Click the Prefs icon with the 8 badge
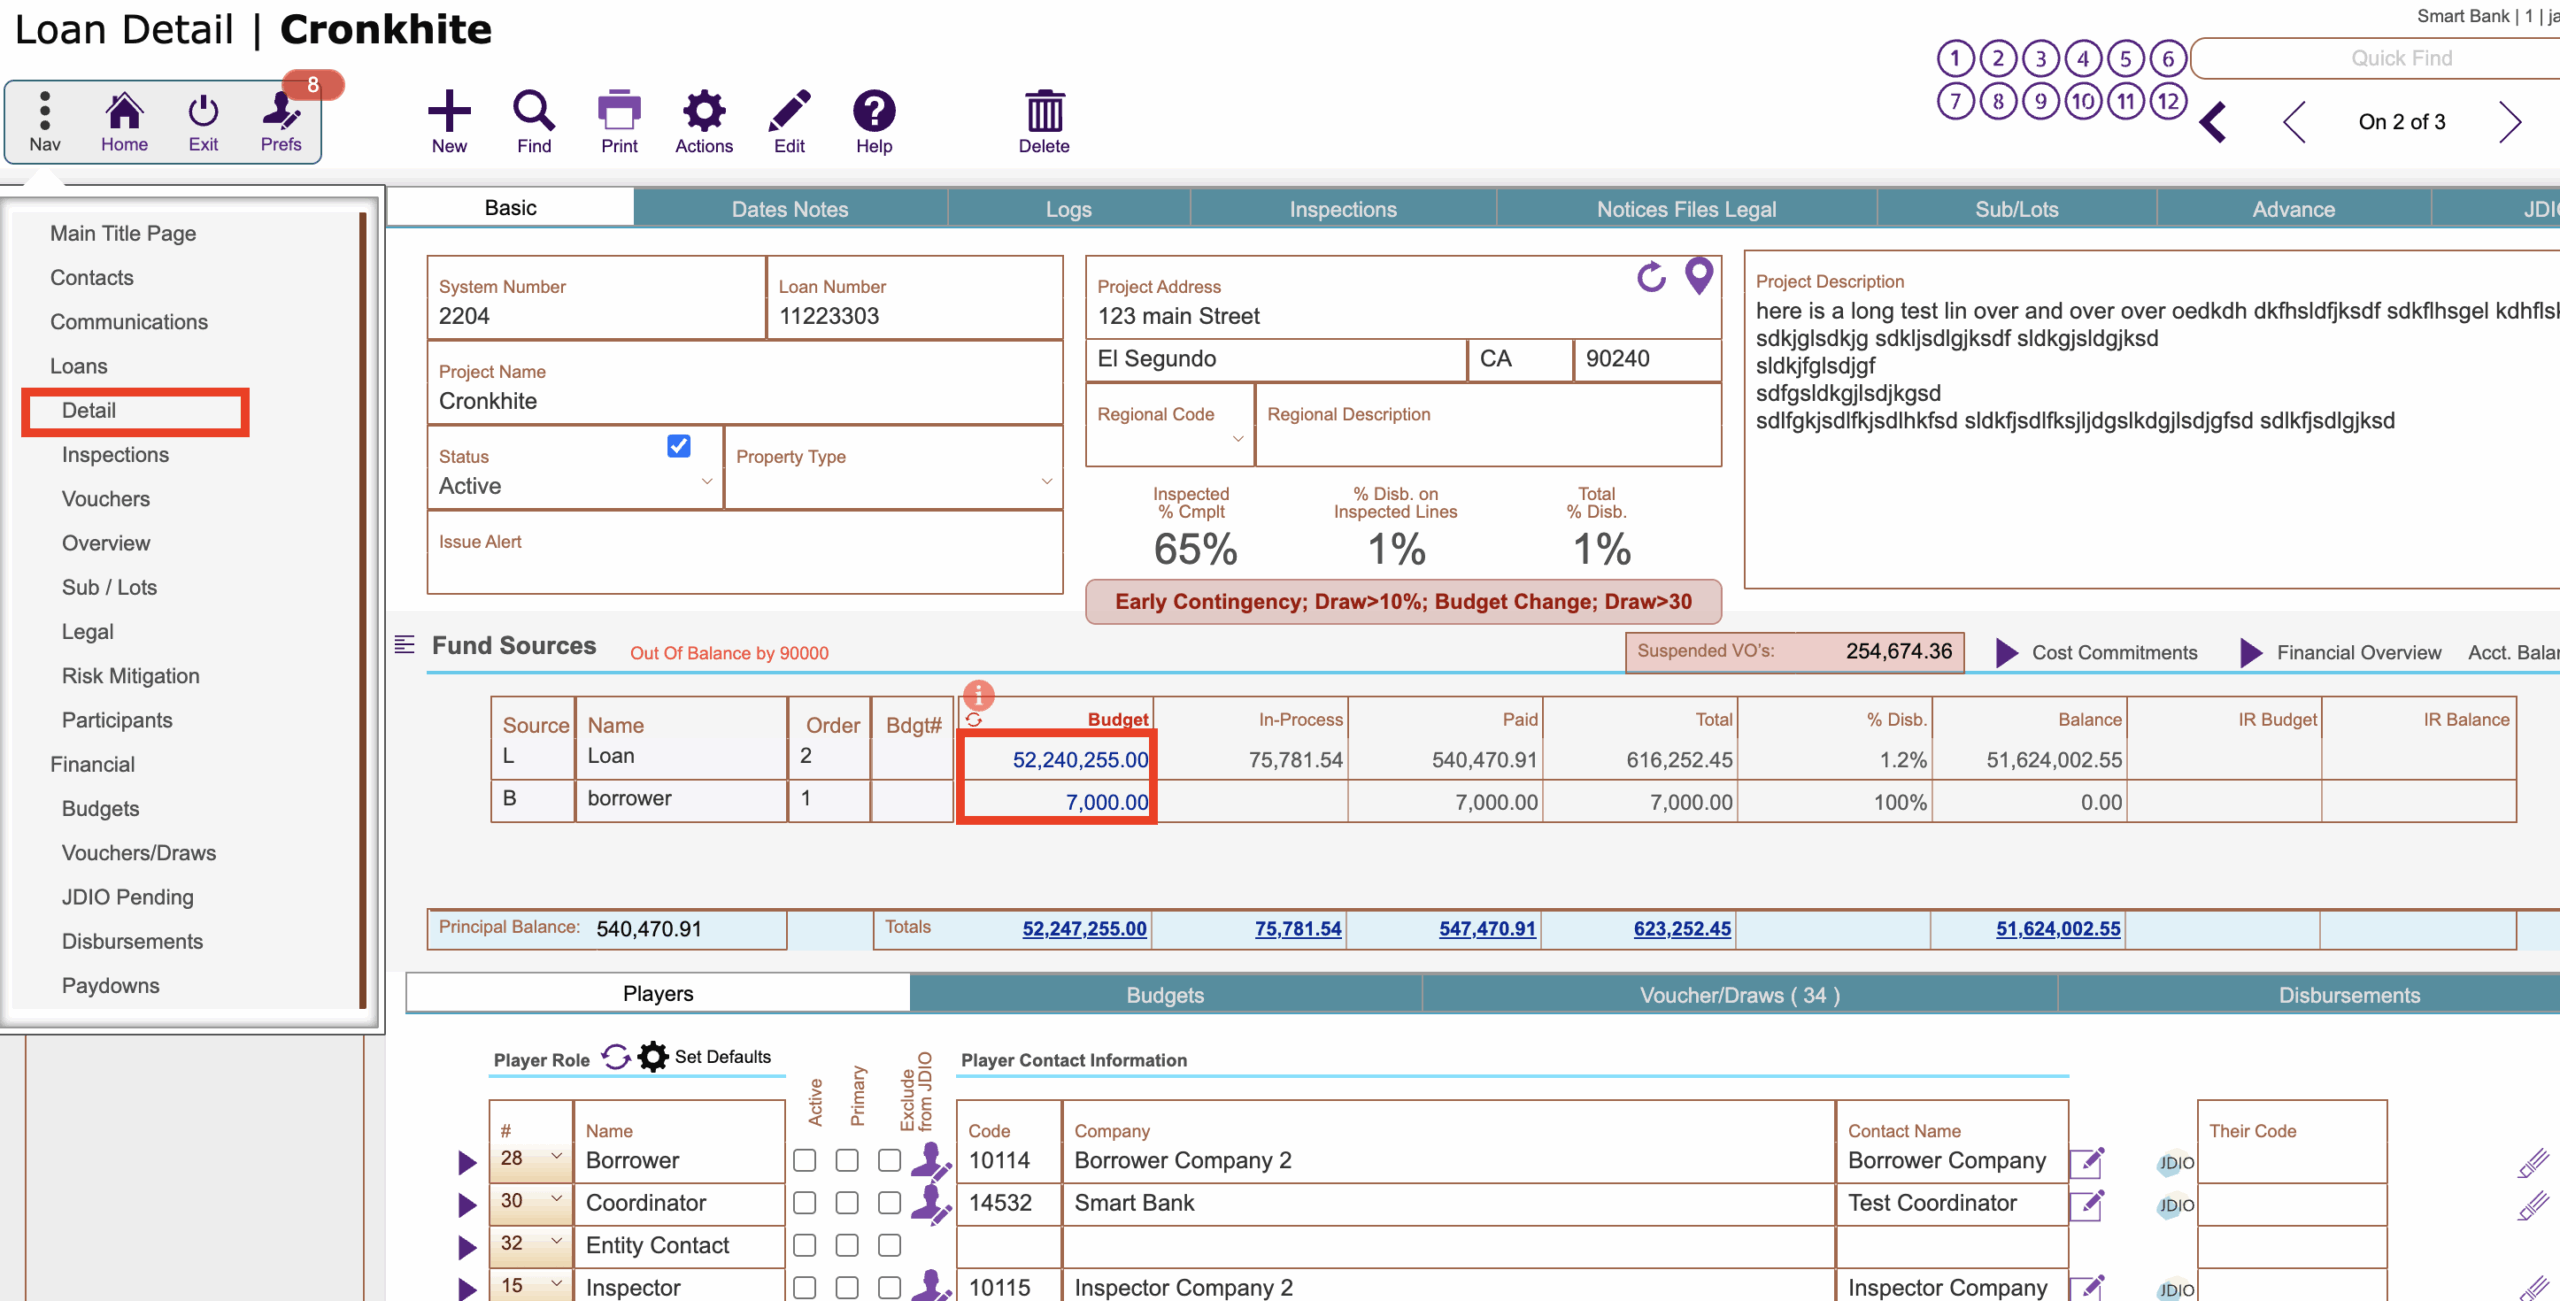 281,112
